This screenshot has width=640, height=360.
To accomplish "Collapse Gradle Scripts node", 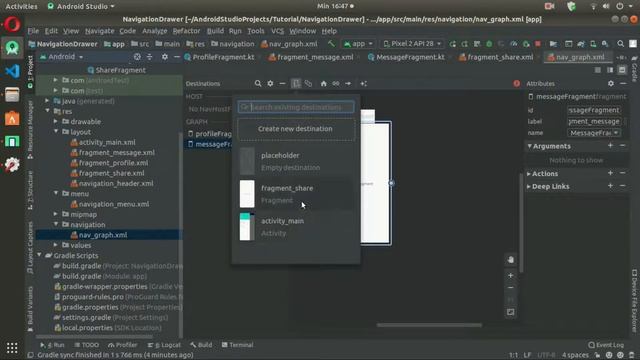I will pyautogui.click(x=40, y=255).
